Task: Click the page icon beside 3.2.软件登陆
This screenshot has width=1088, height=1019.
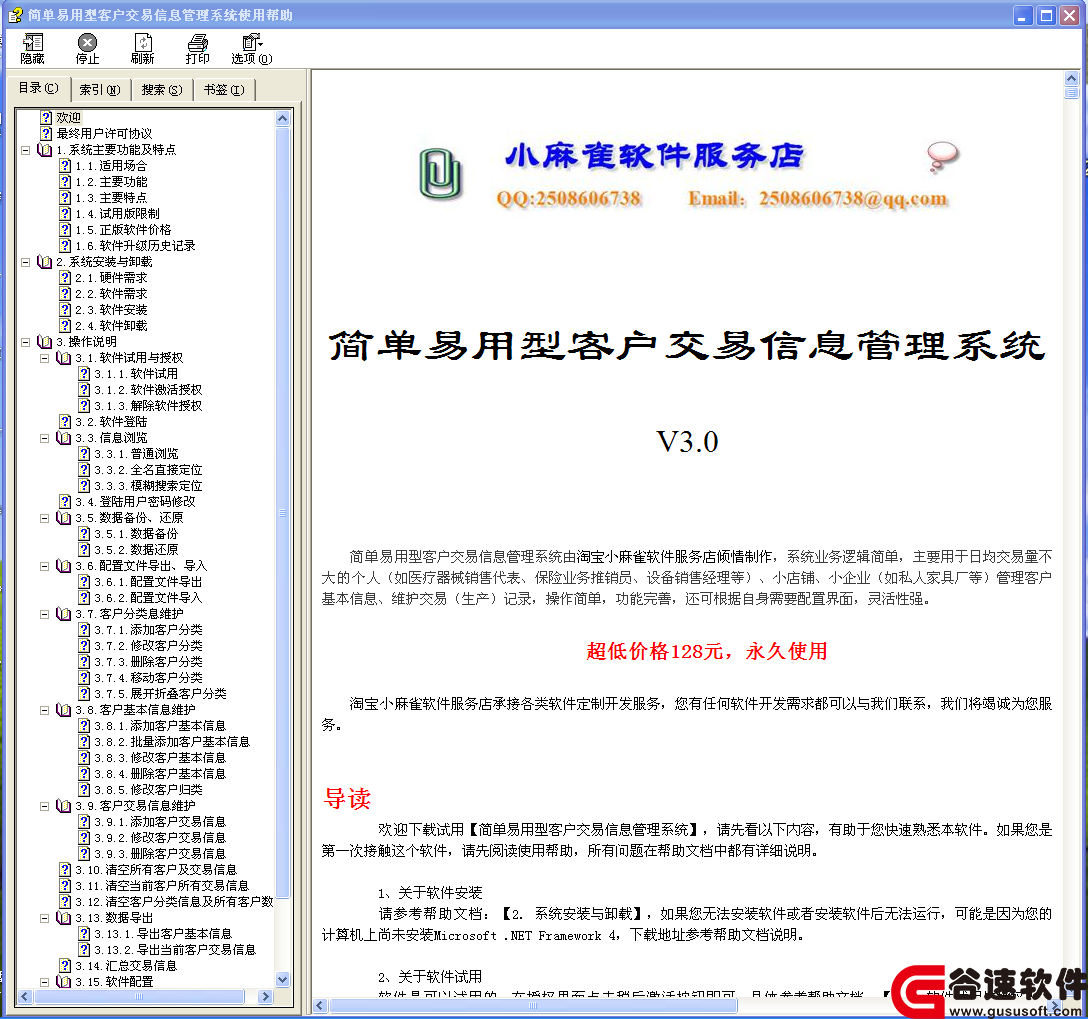Action: (x=65, y=422)
